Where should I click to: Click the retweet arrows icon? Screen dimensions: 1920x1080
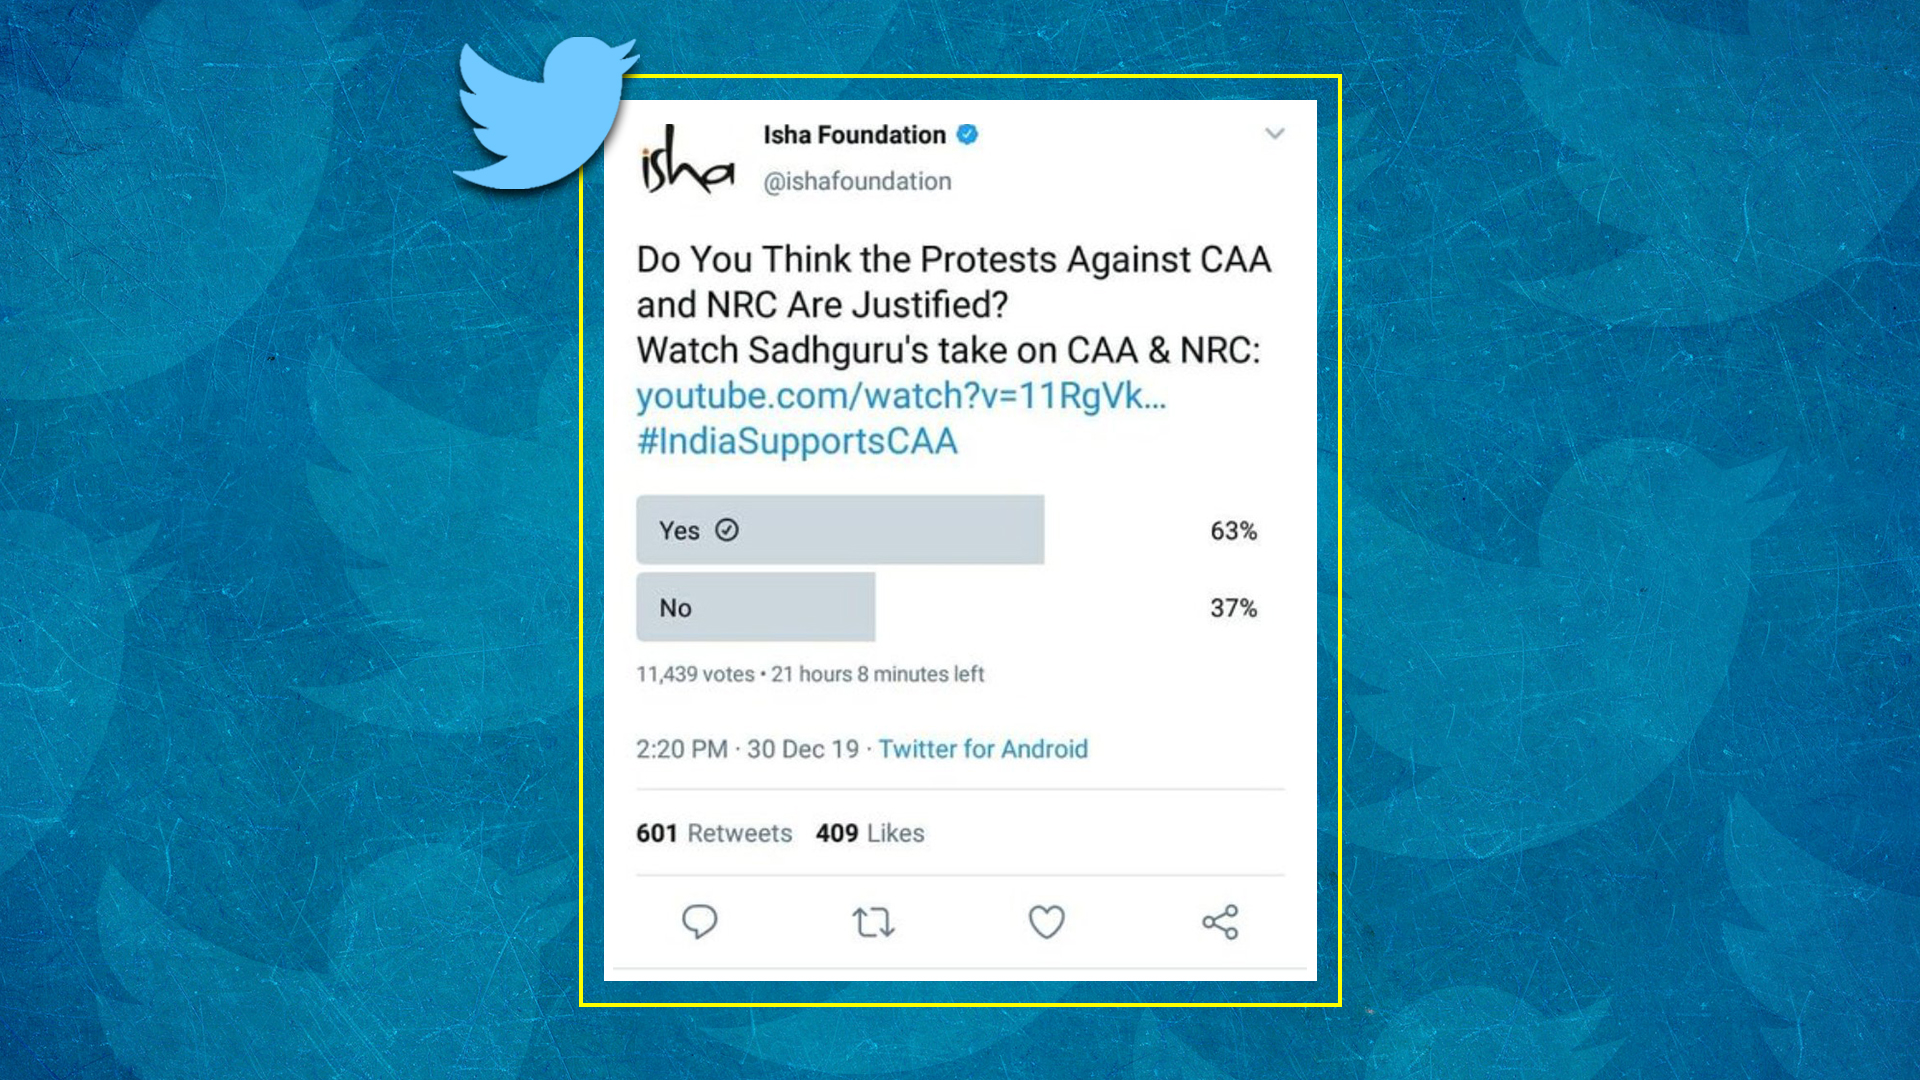[x=873, y=921]
